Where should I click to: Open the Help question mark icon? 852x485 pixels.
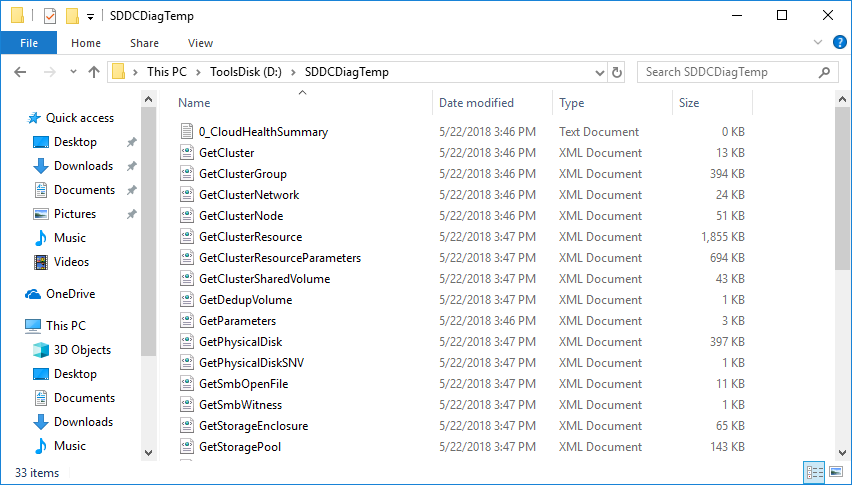point(840,42)
